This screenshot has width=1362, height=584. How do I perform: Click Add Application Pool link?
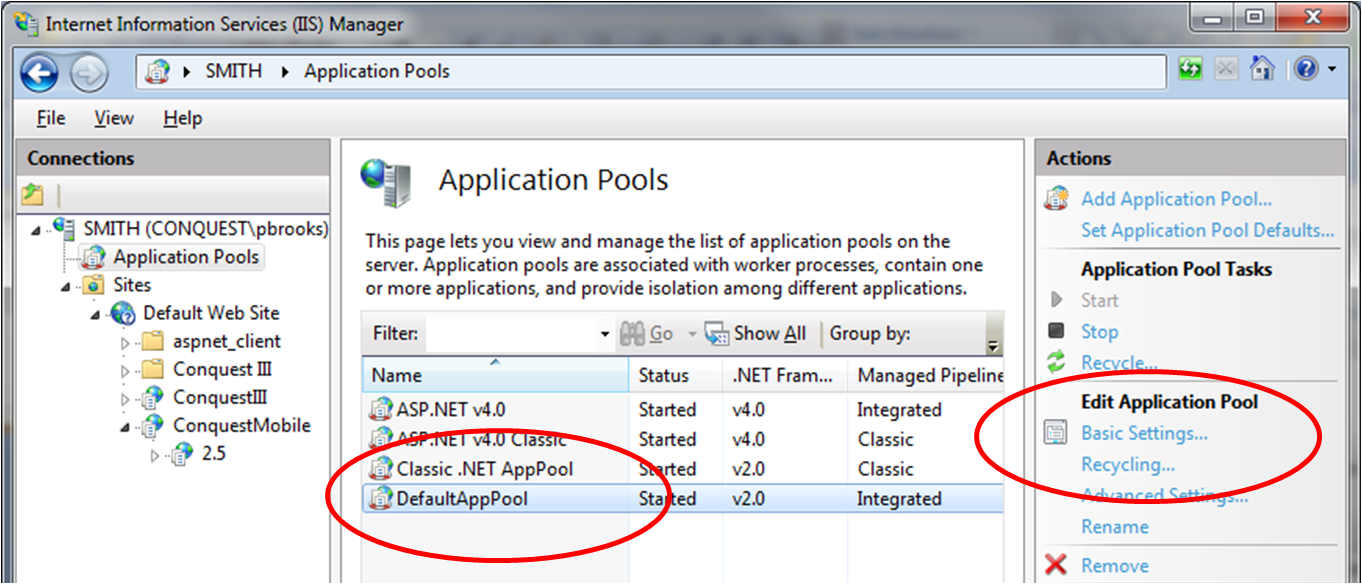point(1176,199)
